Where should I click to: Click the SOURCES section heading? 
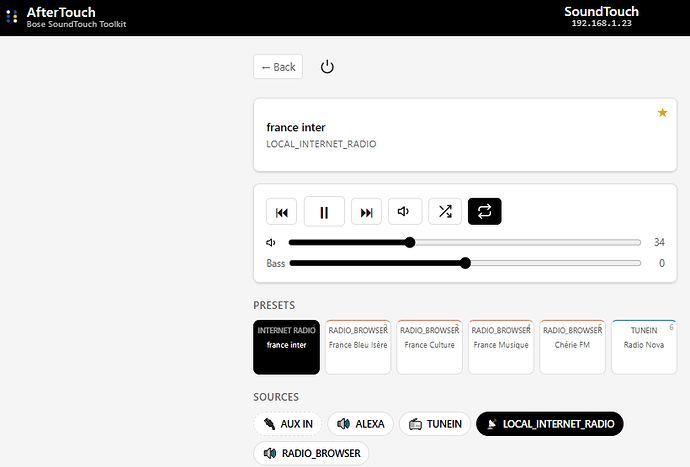pos(276,397)
